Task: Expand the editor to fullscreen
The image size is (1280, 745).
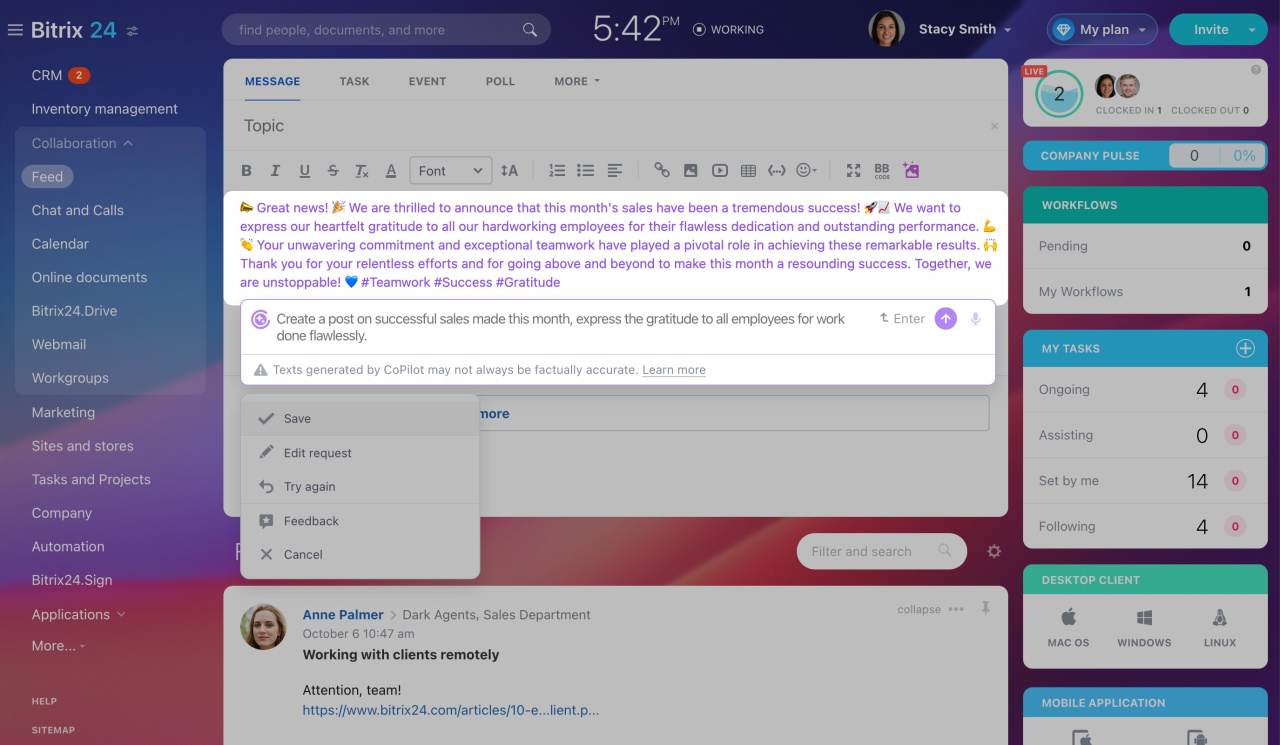Action: coord(853,171)
